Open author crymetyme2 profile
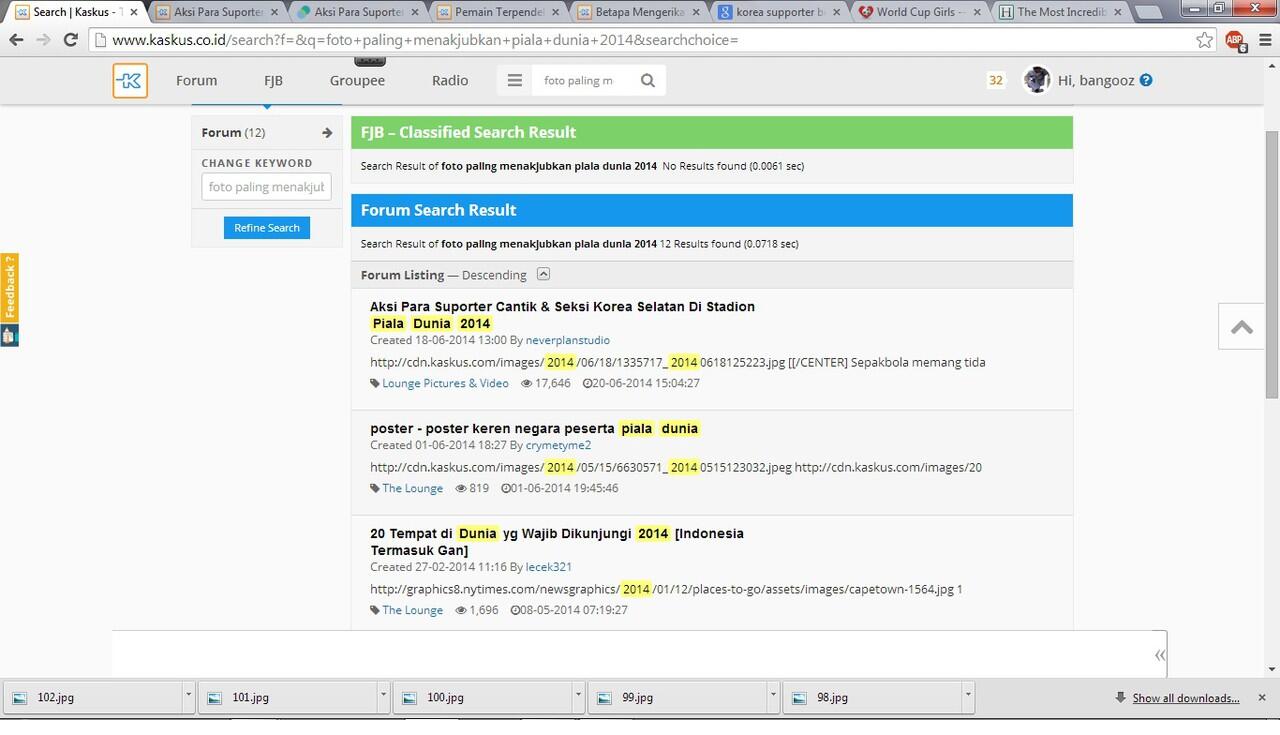Image resolution: width=1280 pixels, height=735 pixels. click(x=558, y=445)
